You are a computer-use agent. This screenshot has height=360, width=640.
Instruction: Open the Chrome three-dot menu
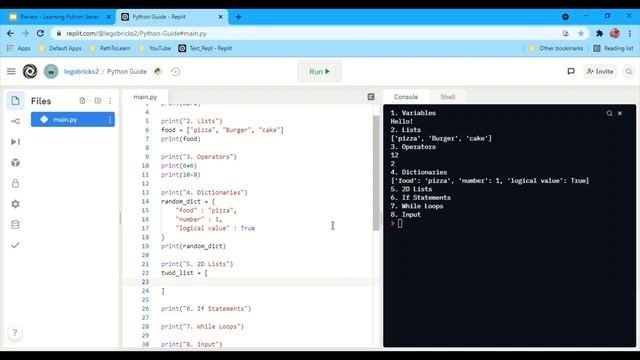pos(630,33)
